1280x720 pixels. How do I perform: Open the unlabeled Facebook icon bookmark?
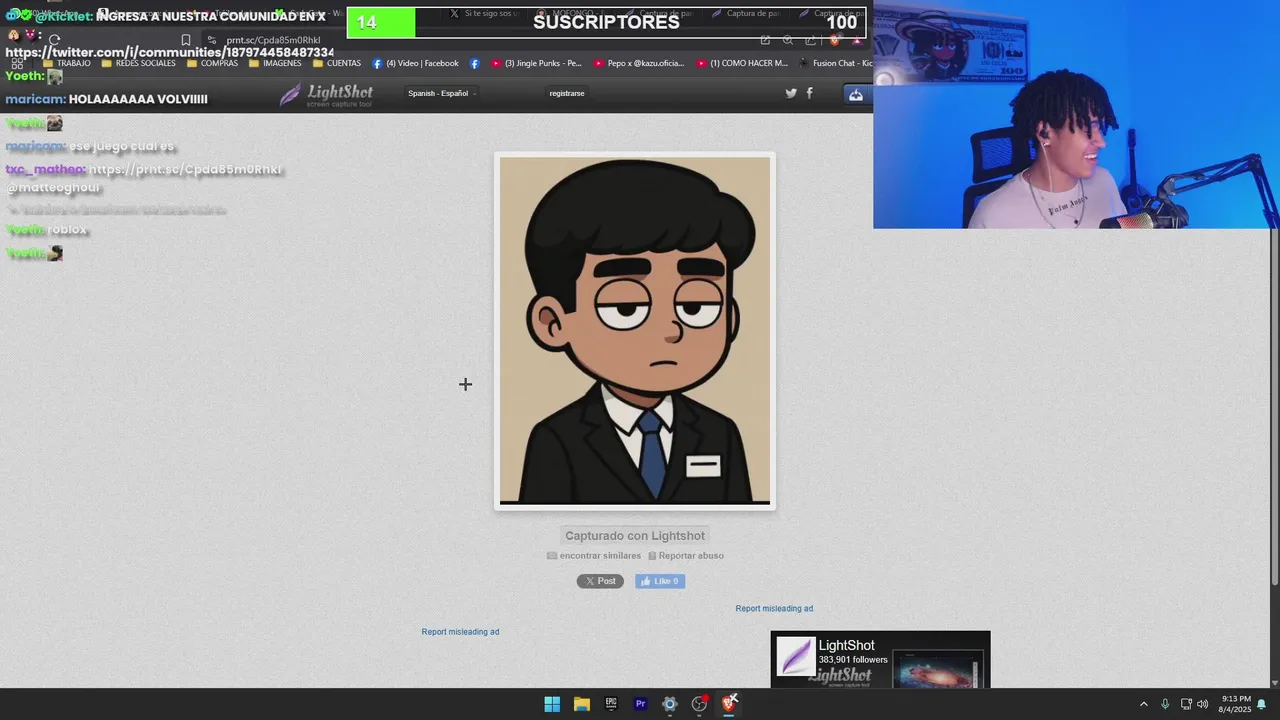pos(474,63)
